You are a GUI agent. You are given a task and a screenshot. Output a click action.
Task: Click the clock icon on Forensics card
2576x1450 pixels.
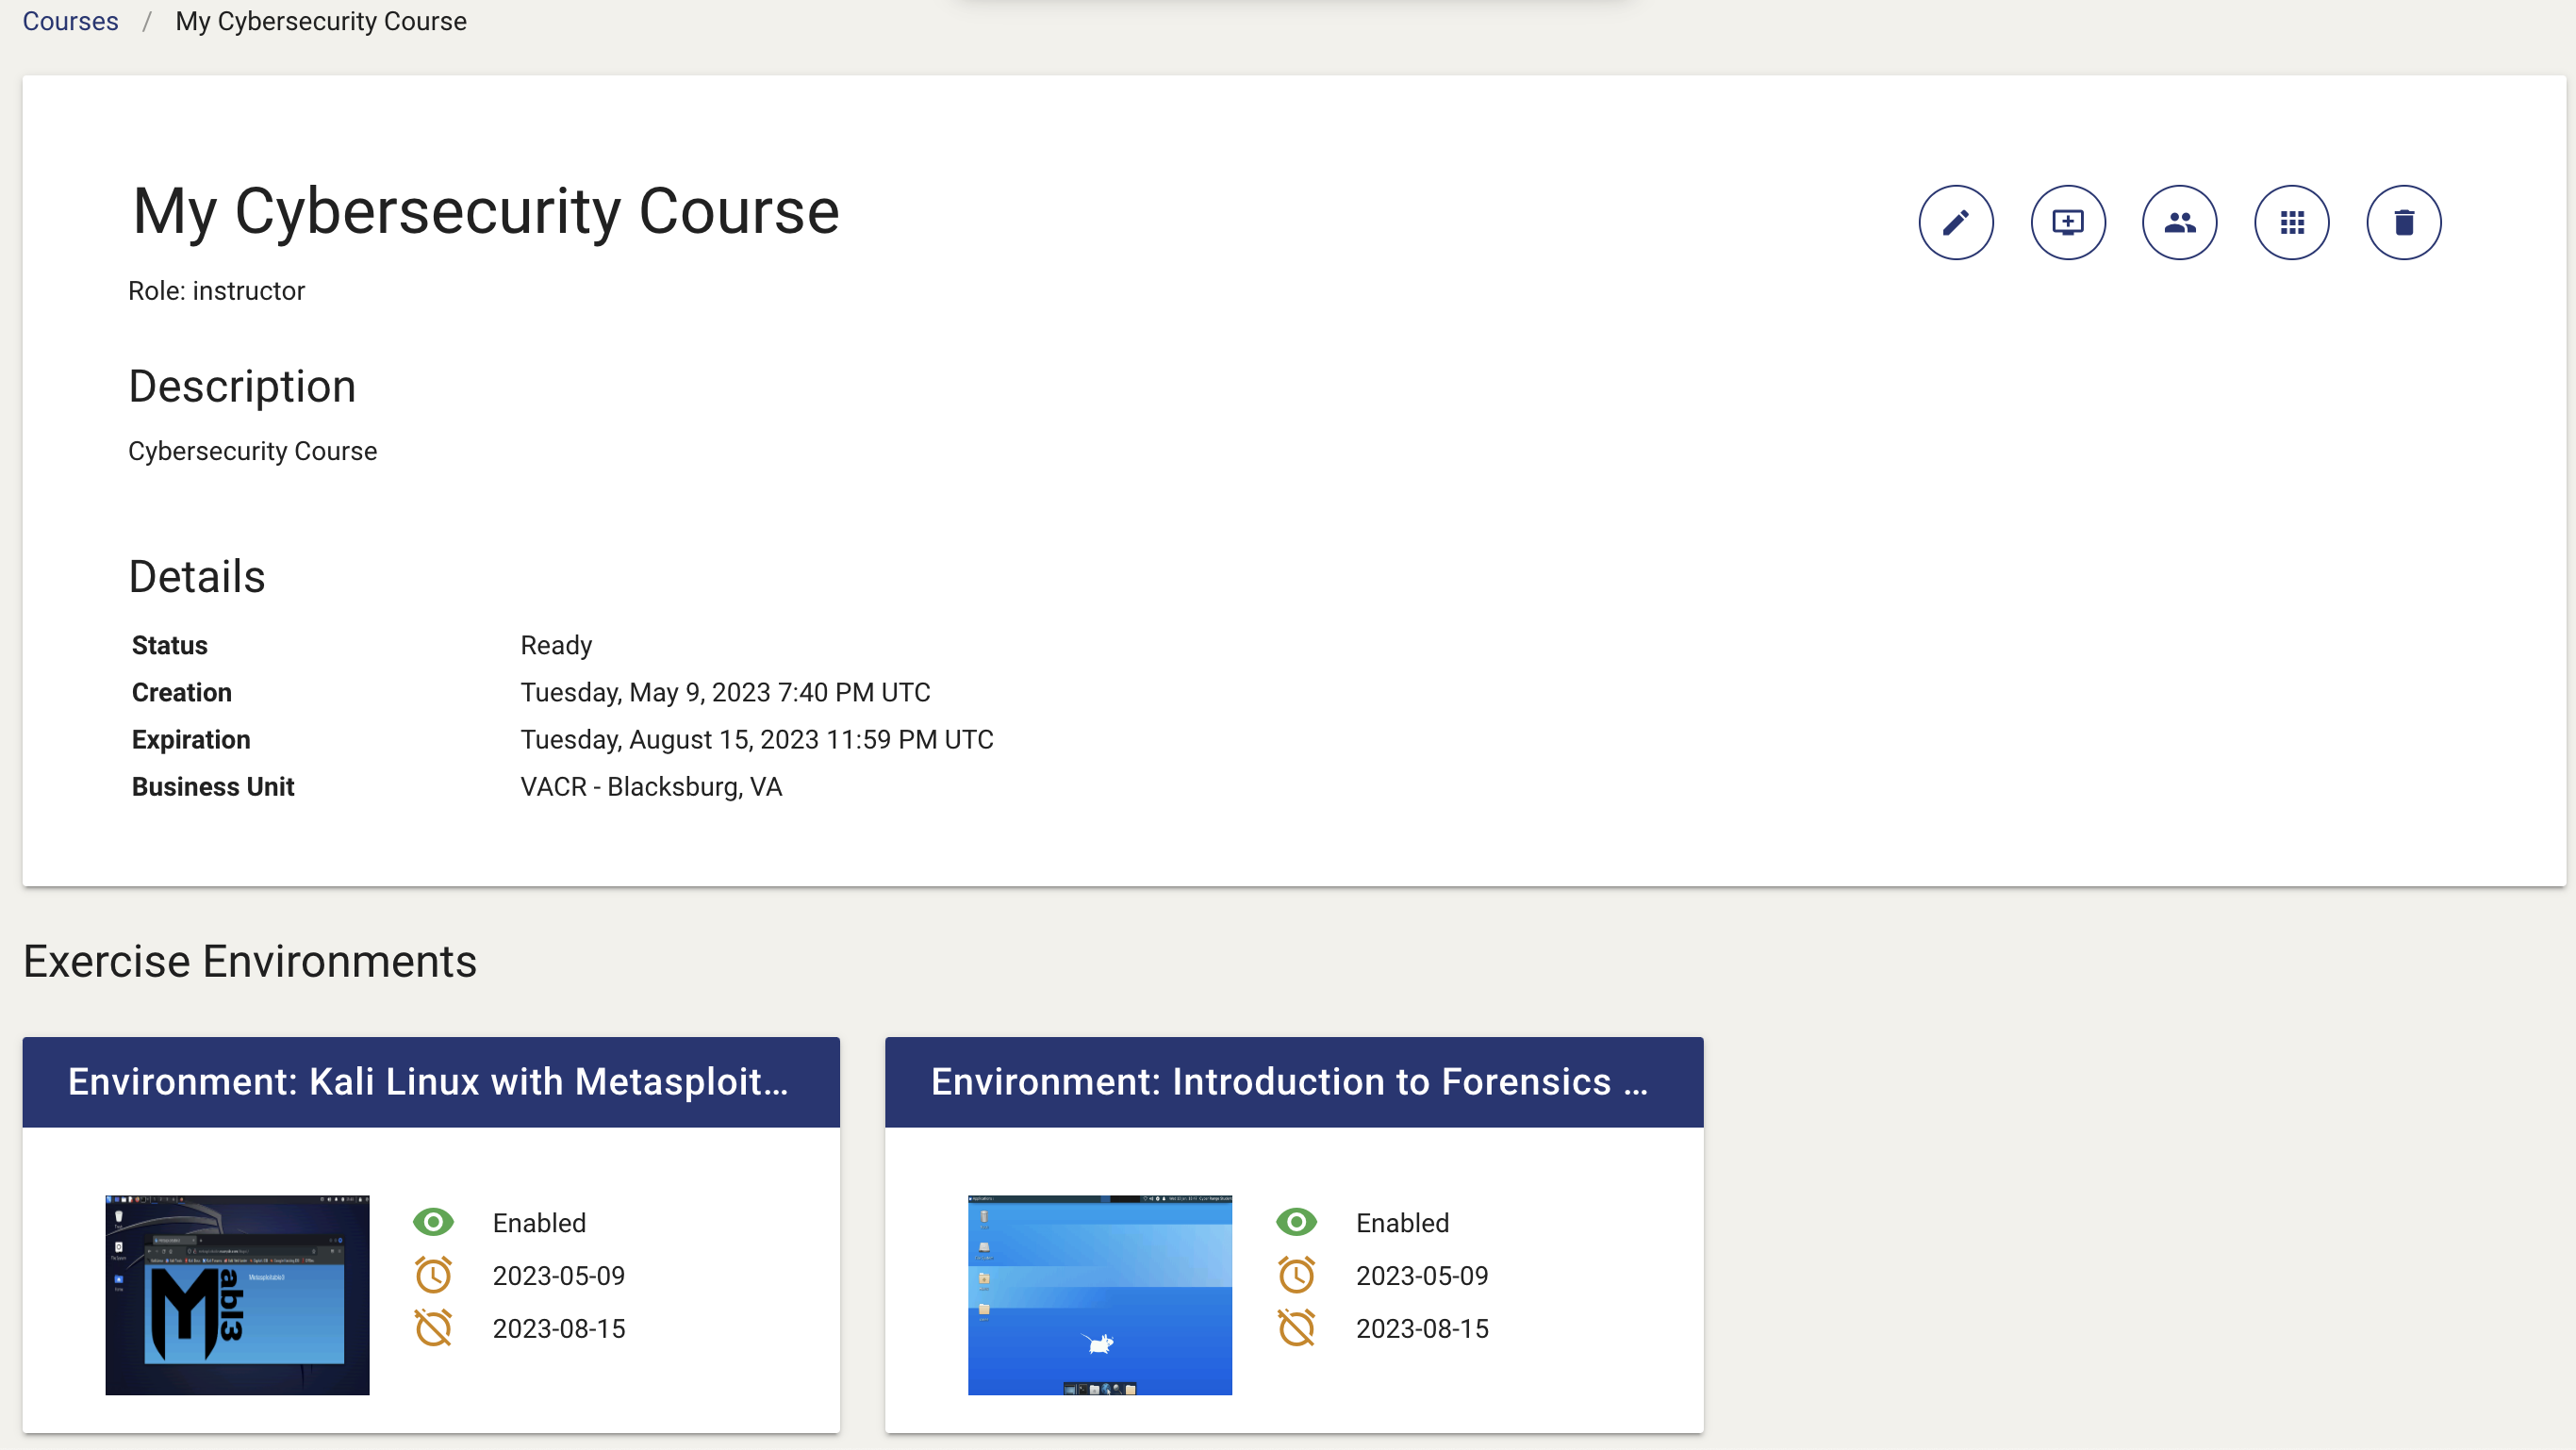[x=1296, y=1275]
